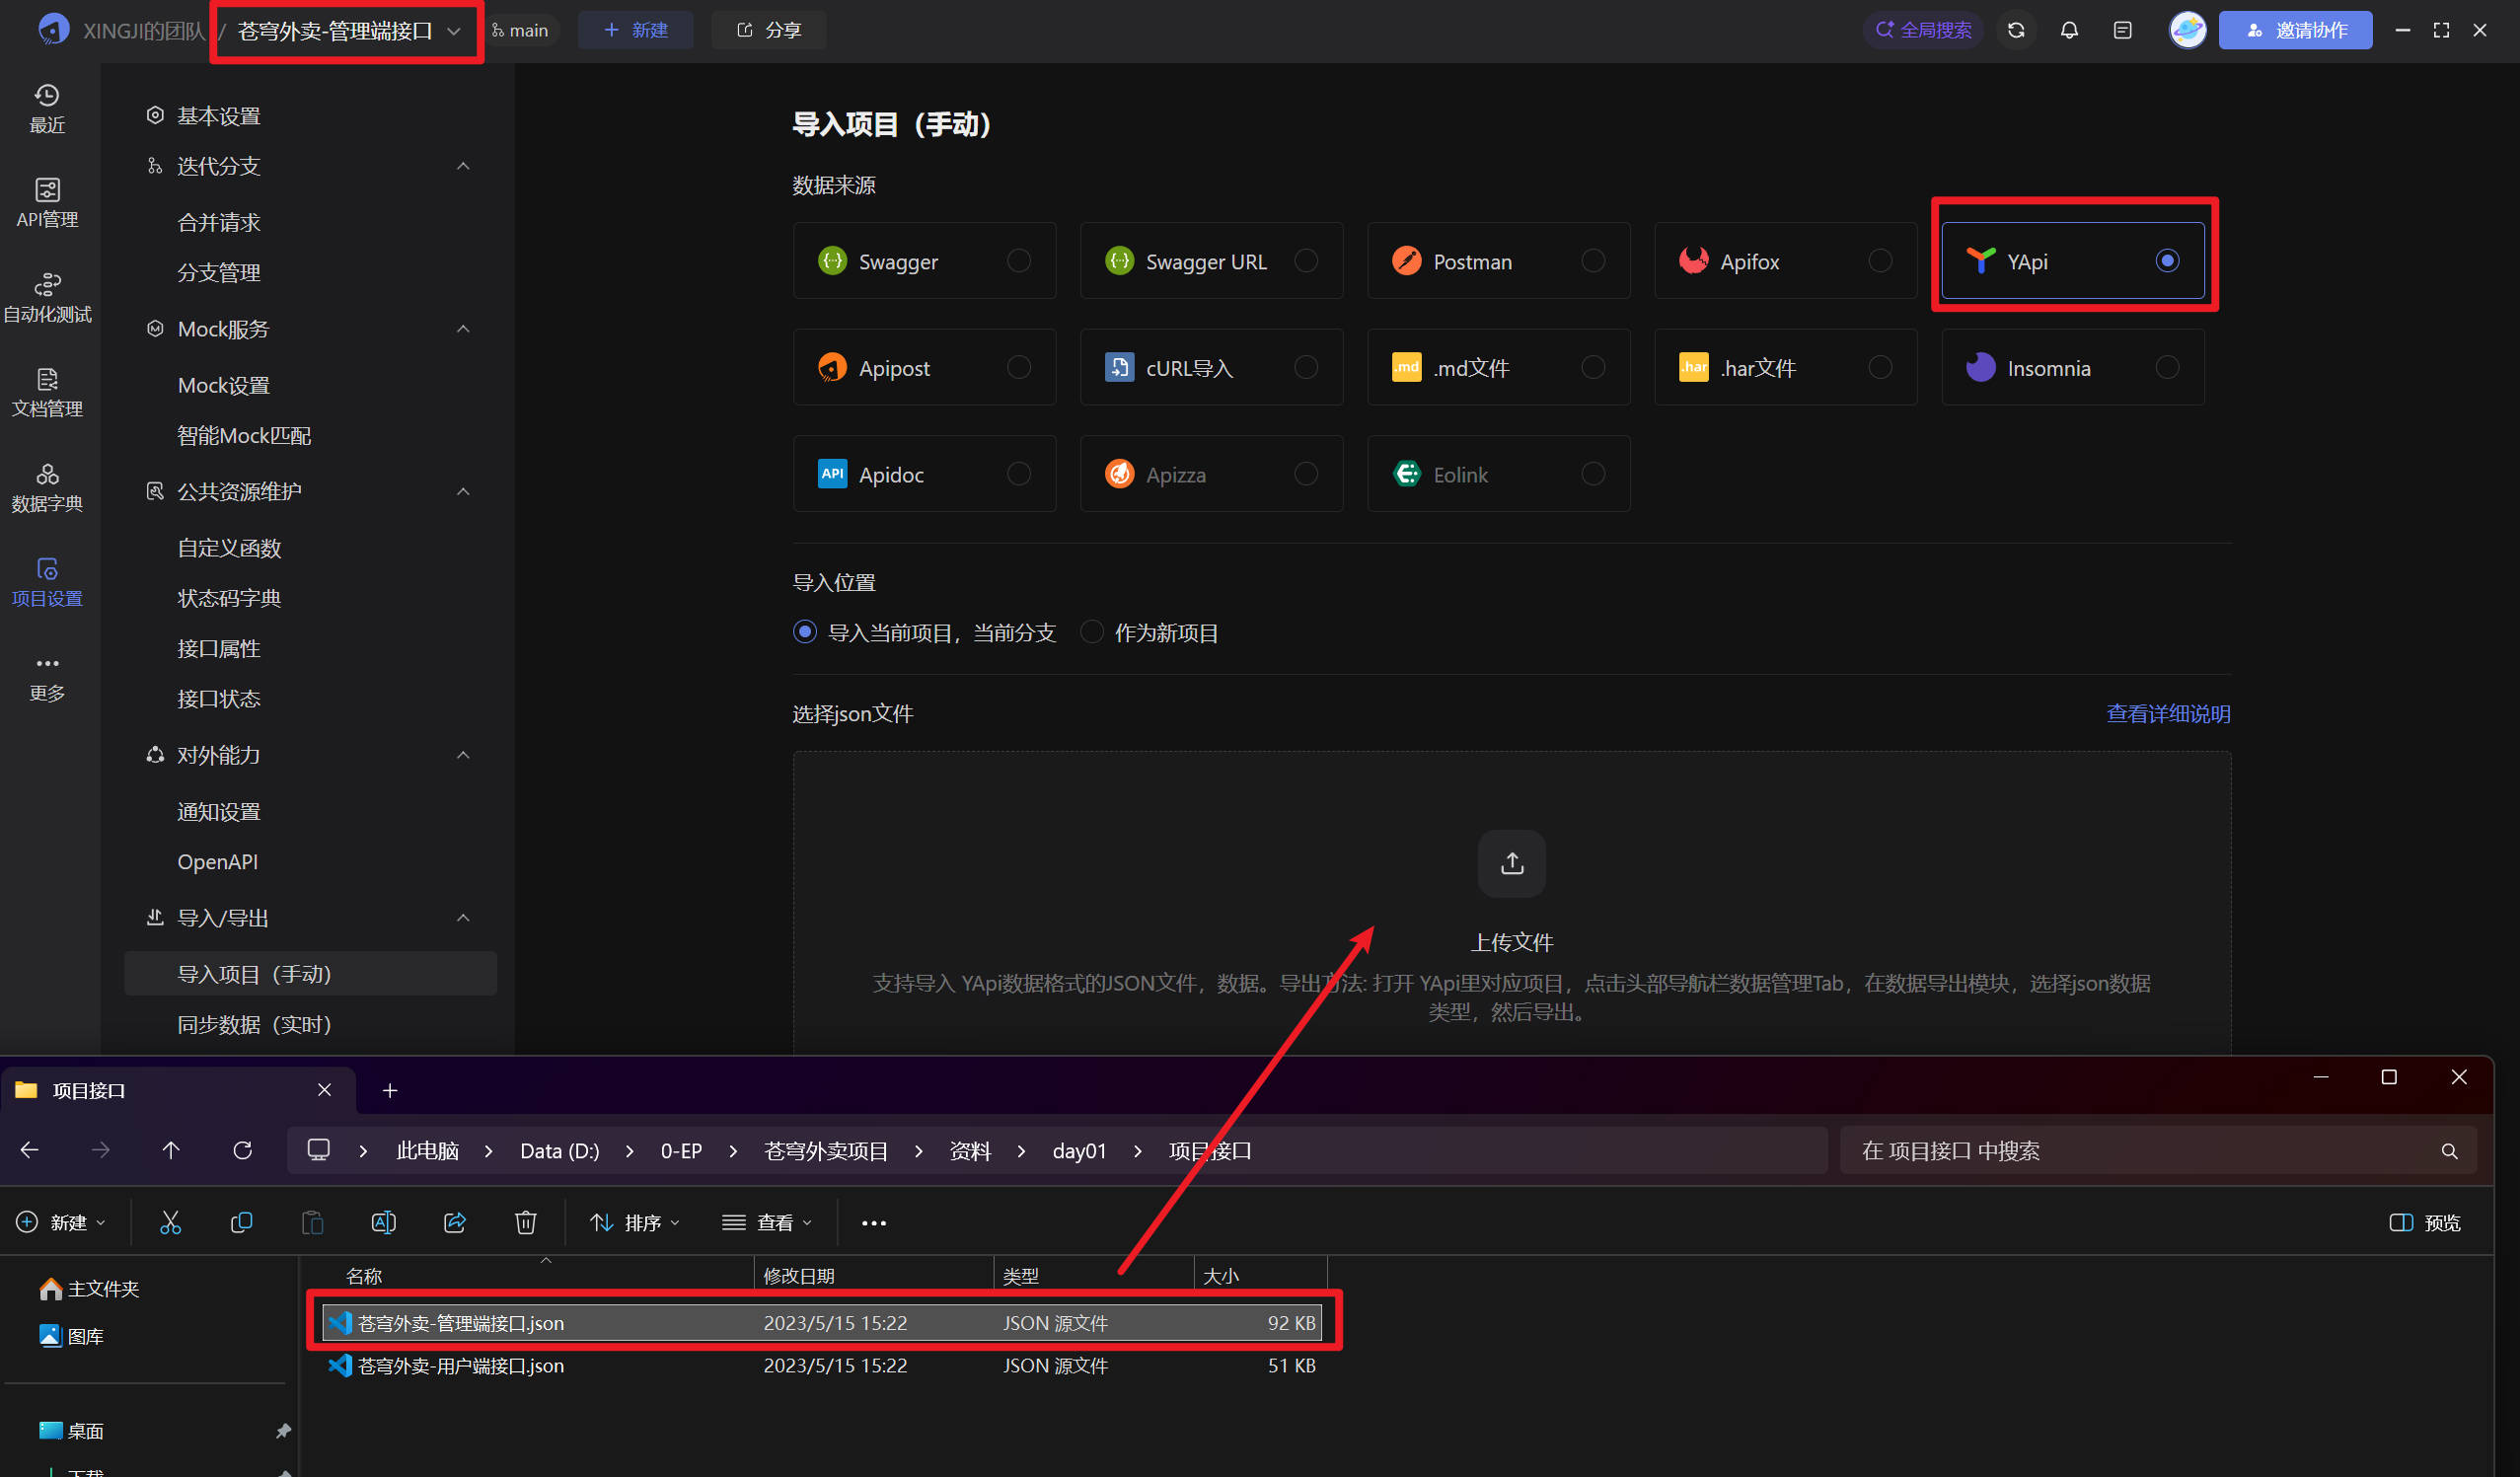Click the Share icon in Explorer toolbar
The width and height of the screenshot is (2520, 1477).
(455, 1222)
